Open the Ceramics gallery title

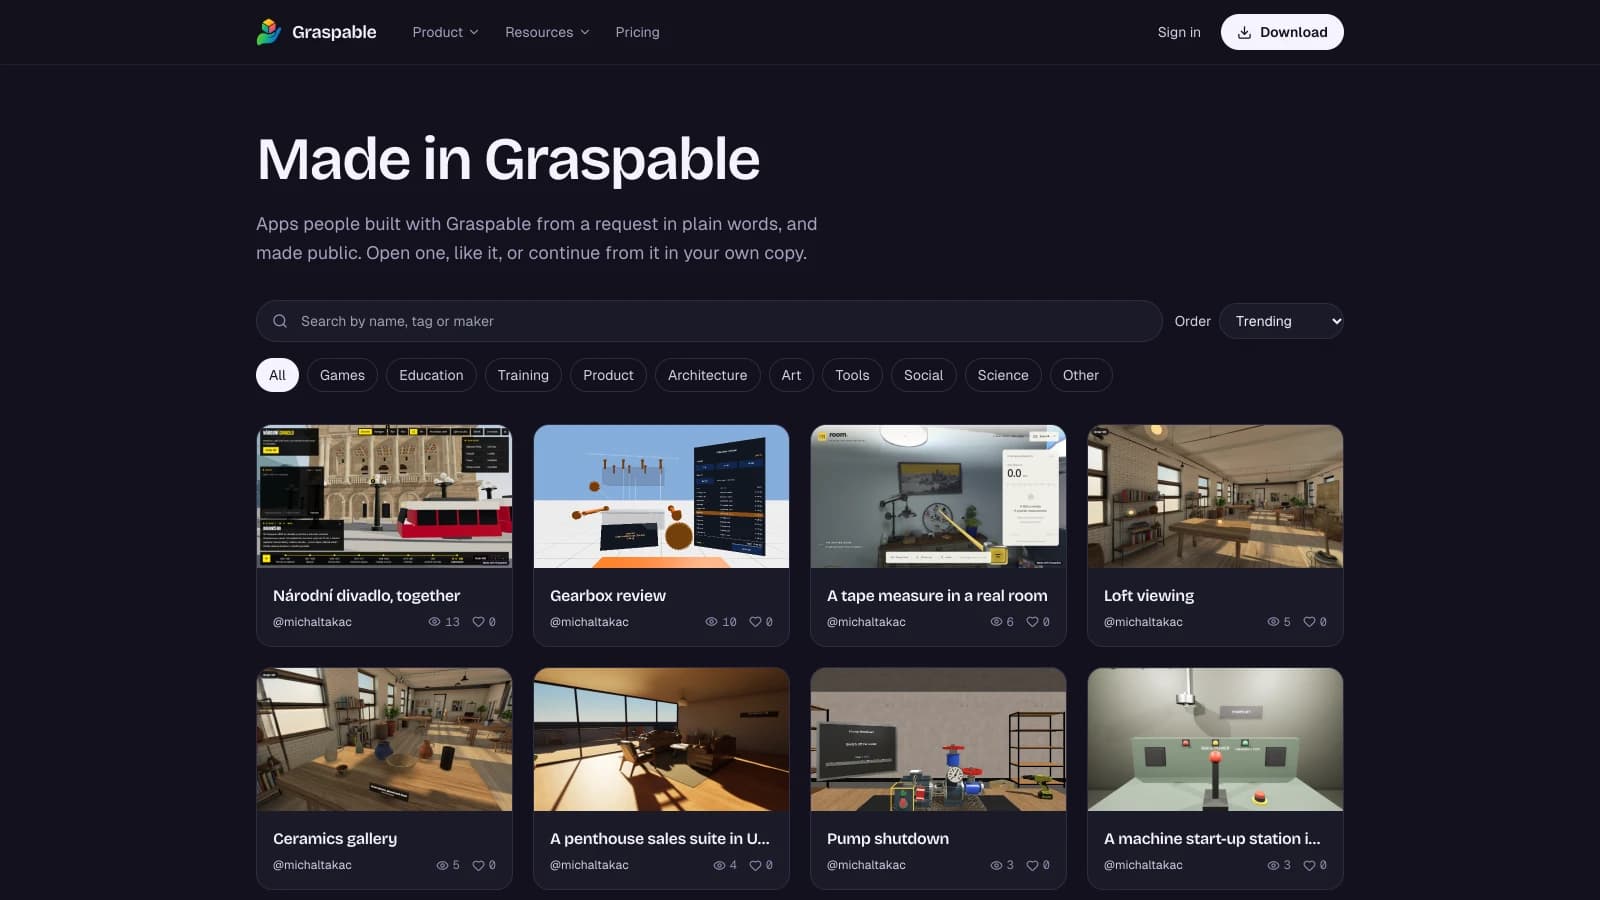[x=335, y=838]
